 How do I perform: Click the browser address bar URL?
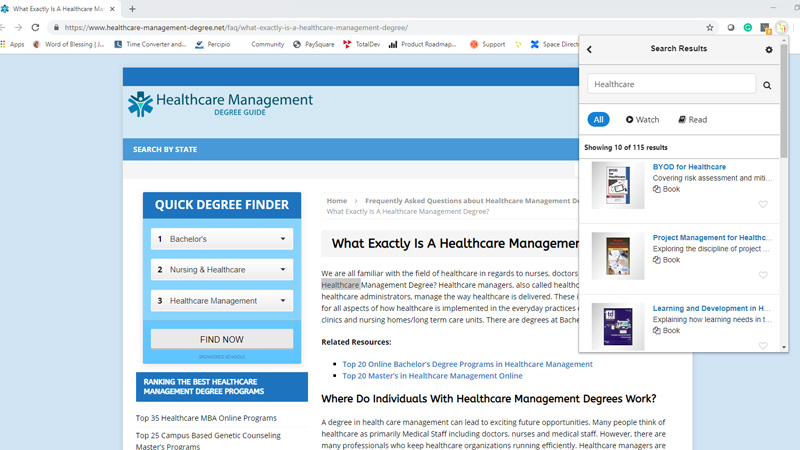236,28
